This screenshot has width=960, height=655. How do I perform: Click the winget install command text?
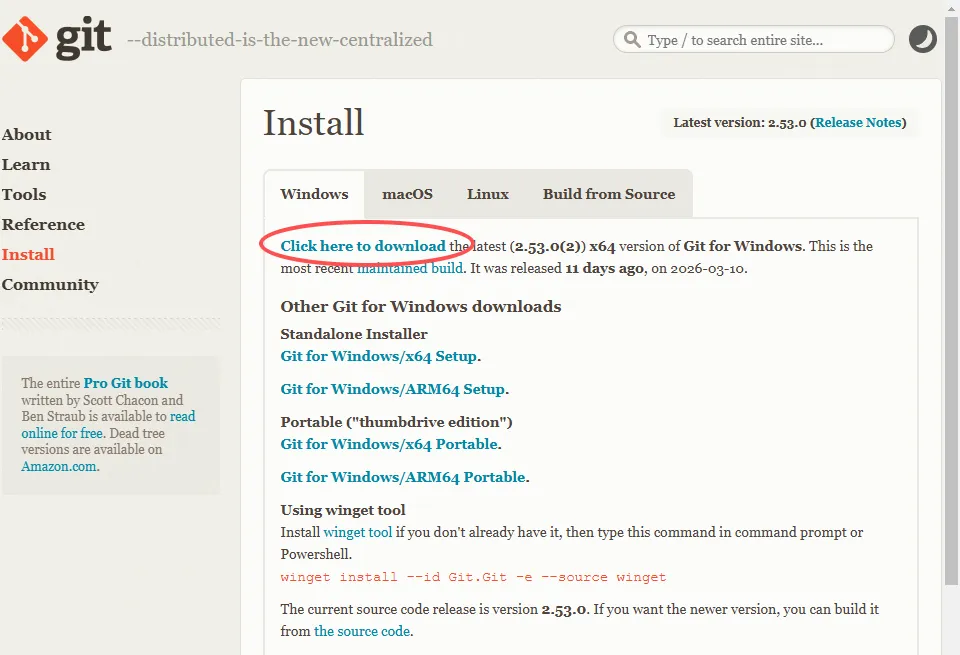473,577
